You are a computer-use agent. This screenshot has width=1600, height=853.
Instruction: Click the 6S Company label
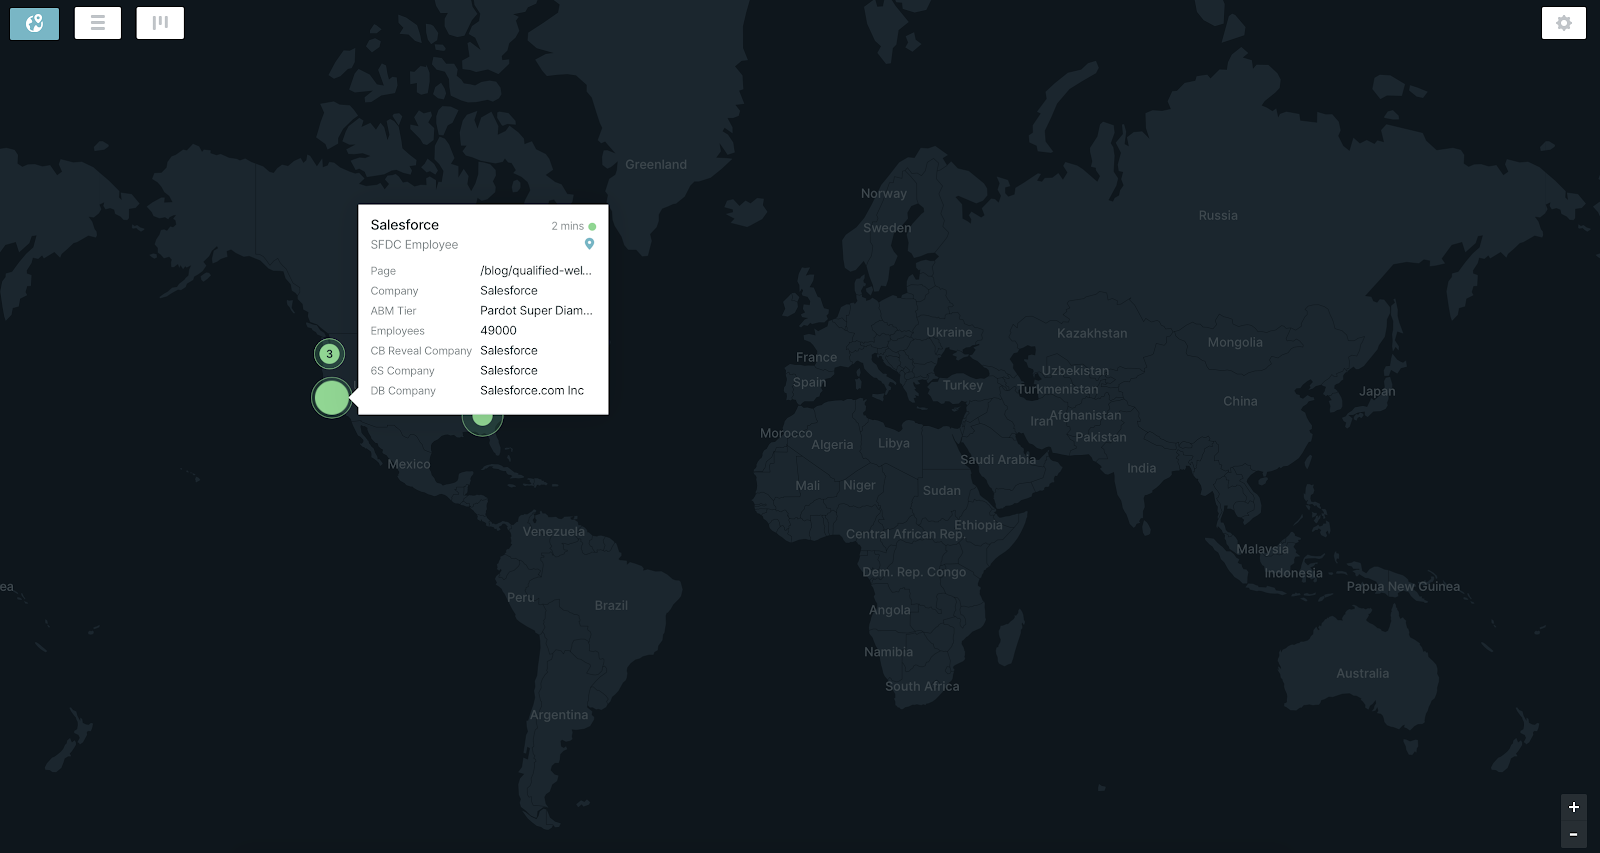(x=402, y=371)
